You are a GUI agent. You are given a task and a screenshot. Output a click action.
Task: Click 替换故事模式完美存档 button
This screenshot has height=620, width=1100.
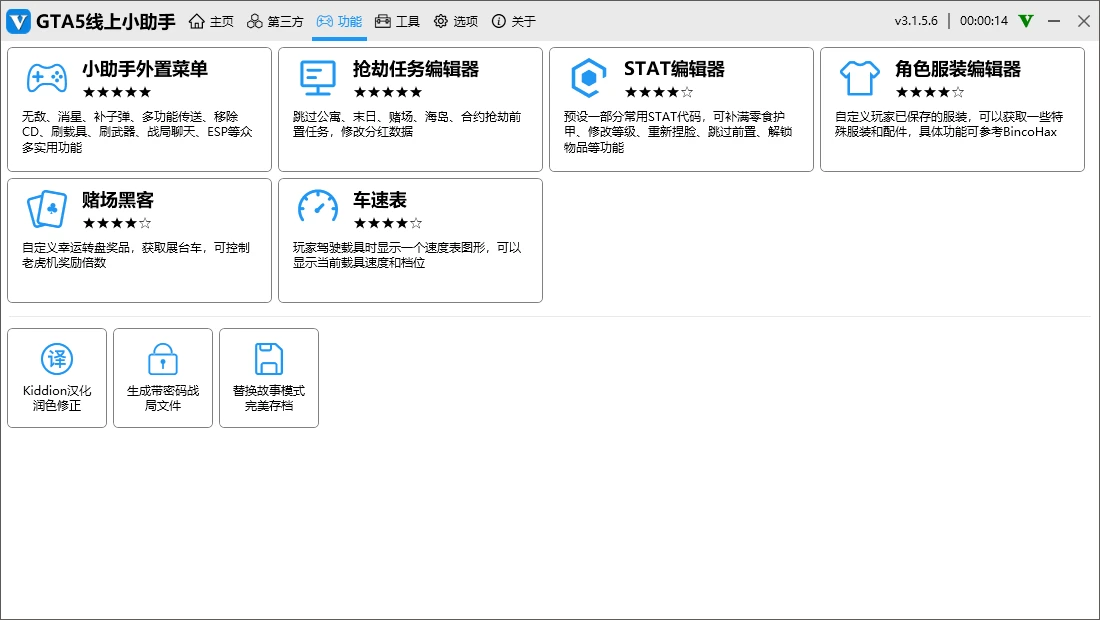(x=269, y=378)
